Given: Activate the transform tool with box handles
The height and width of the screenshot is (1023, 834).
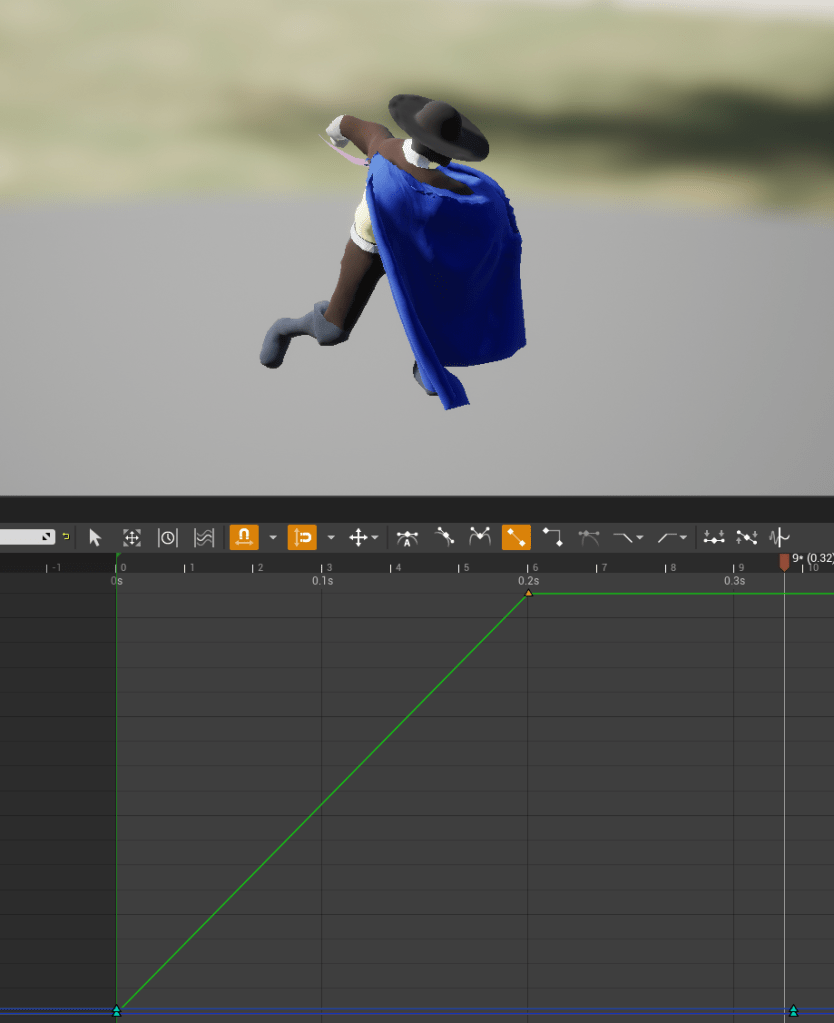Looking at the screenshot, I should [132, 538].
